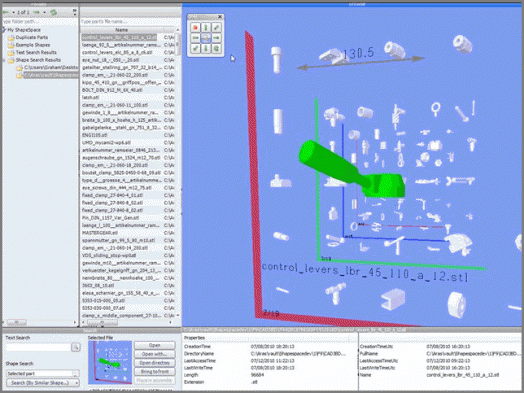Click the right arrow in the view navigation pad
The width and height of the screenshot is (524, 393).
point(216,38)
